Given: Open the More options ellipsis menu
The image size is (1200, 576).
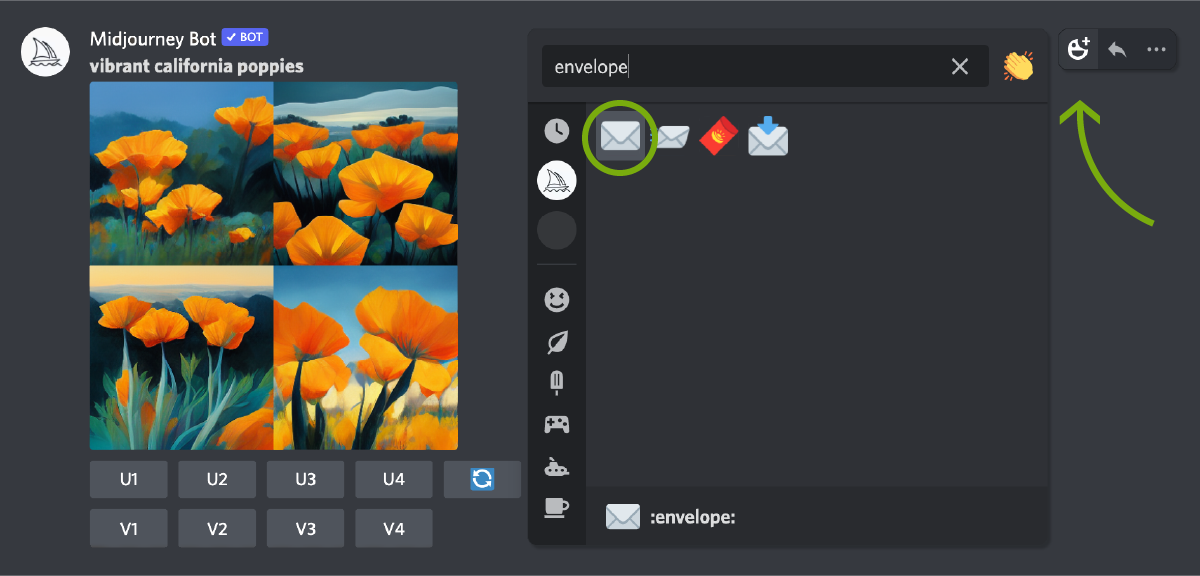Looking at the screenshot, I should click(1156, 49).
